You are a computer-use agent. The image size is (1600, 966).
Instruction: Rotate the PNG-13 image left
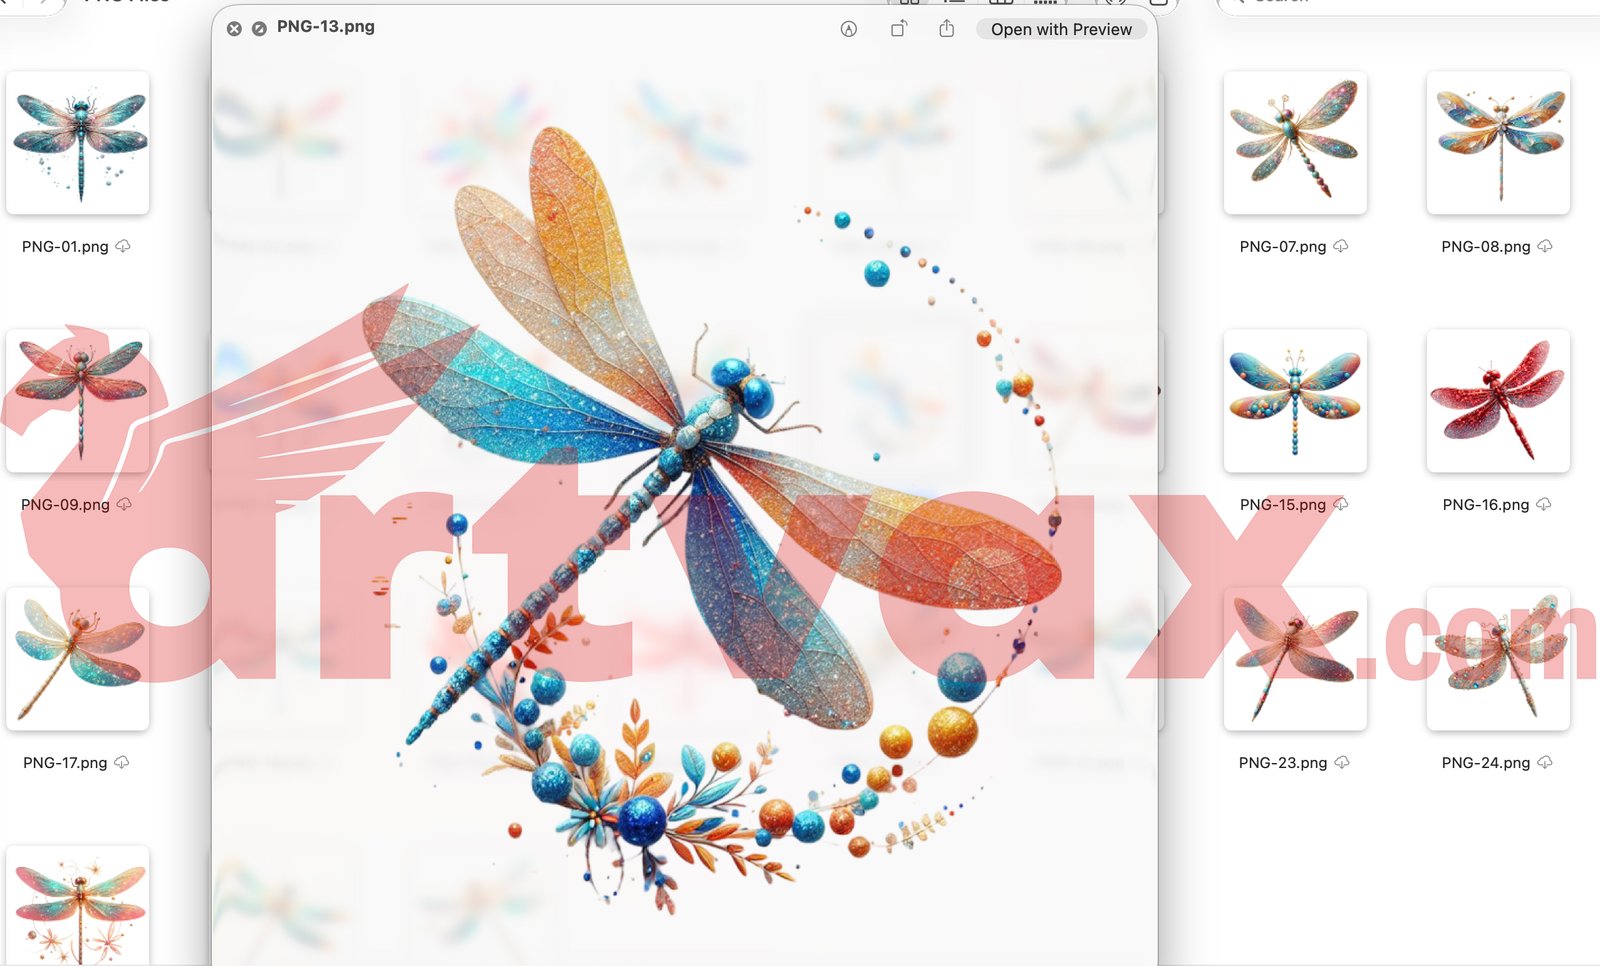pyautogui.click(x=898, y=29)
